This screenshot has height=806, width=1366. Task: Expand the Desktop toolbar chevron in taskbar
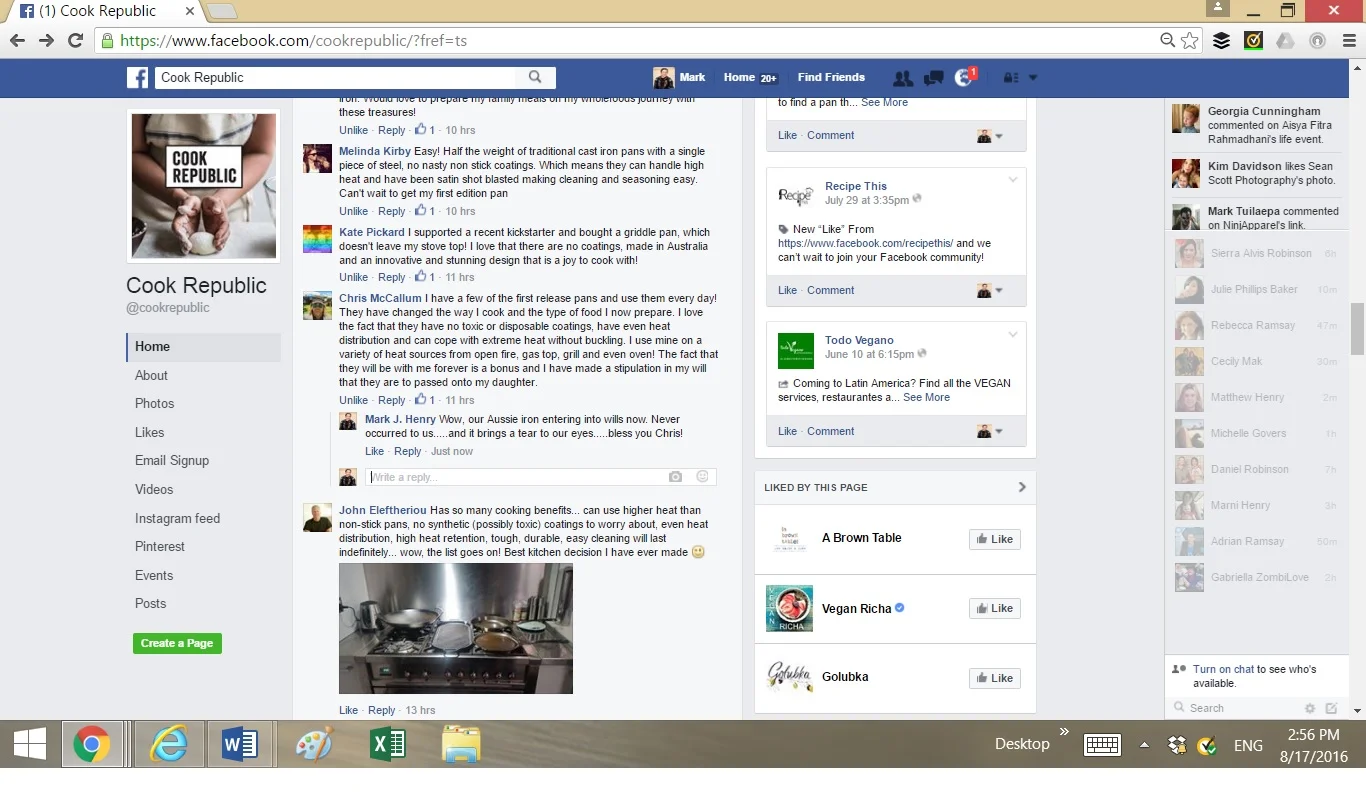pos(1064,732)
